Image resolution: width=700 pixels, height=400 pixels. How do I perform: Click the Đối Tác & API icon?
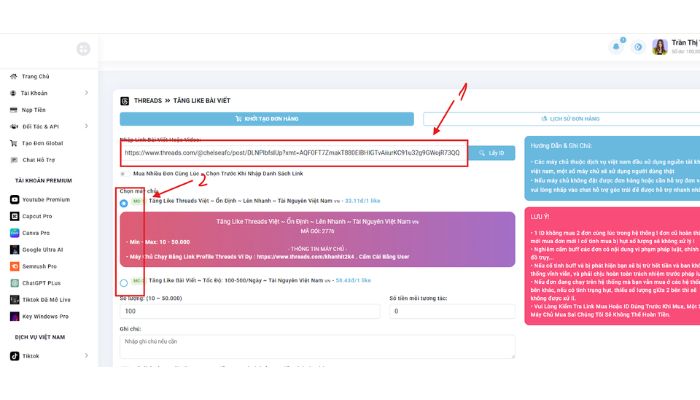click(x=14, y=126)
